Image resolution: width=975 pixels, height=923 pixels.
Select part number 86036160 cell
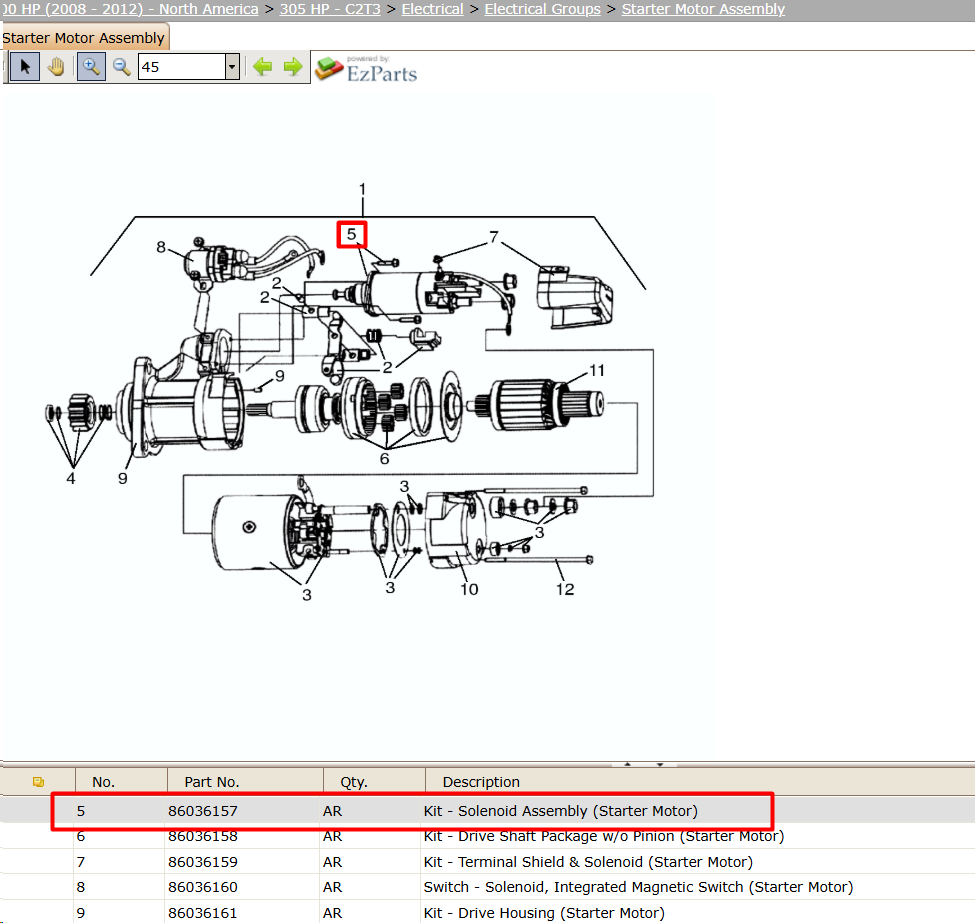(203, 887)
